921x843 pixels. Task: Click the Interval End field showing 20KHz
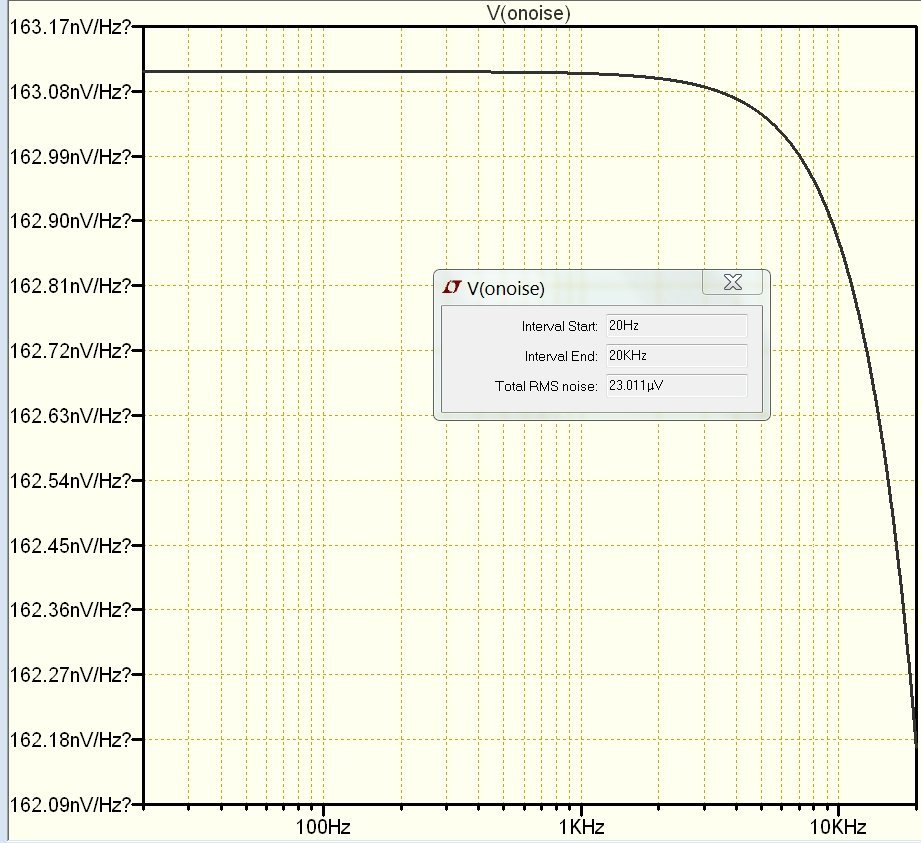click(676, 356)
